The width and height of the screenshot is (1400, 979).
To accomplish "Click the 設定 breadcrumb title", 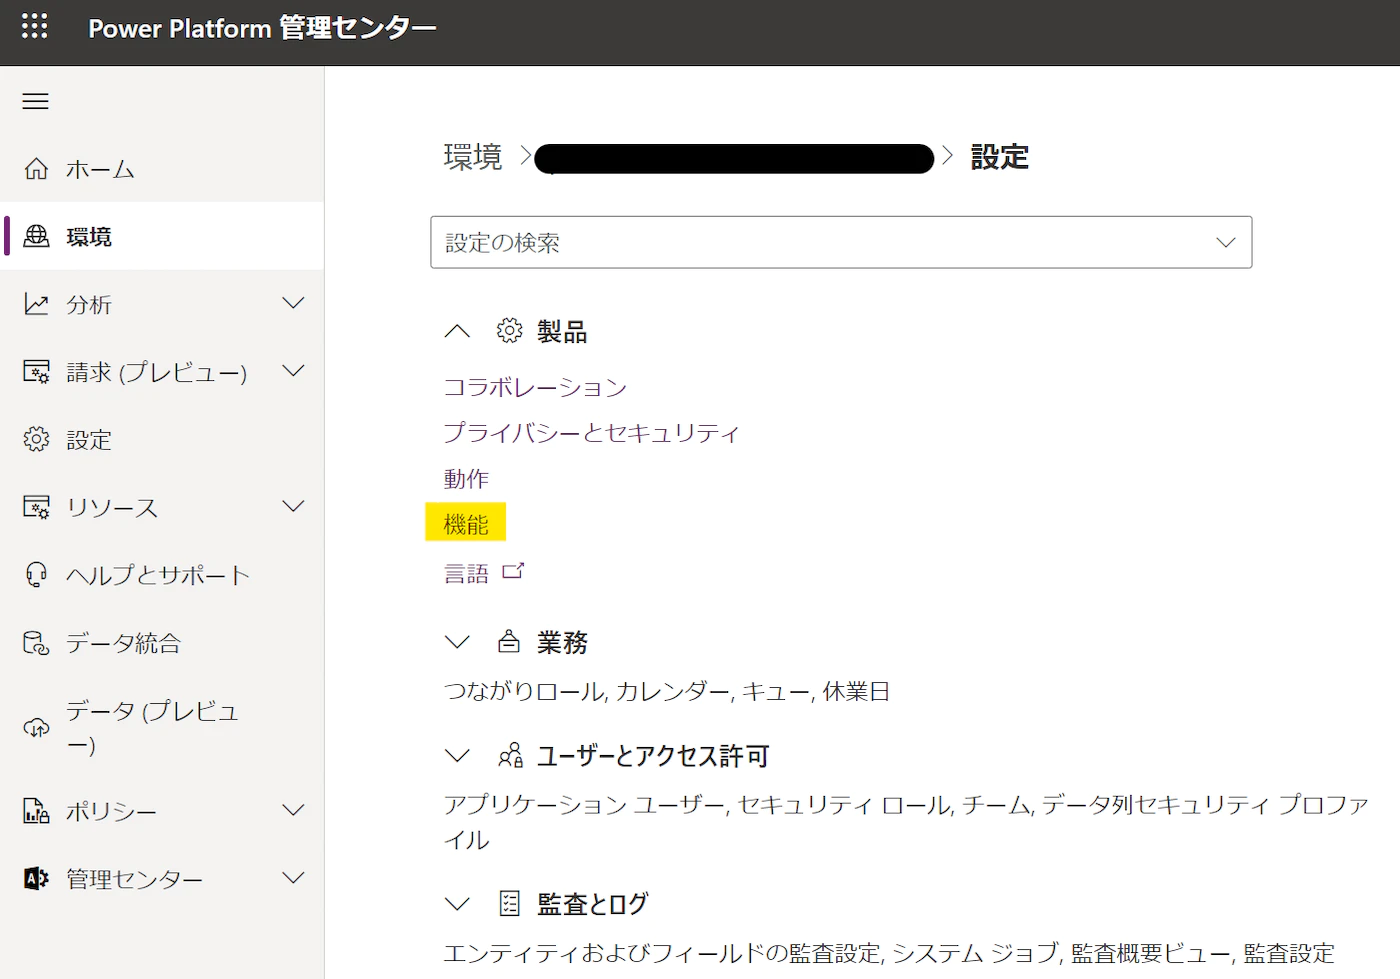I will [999, 157].
